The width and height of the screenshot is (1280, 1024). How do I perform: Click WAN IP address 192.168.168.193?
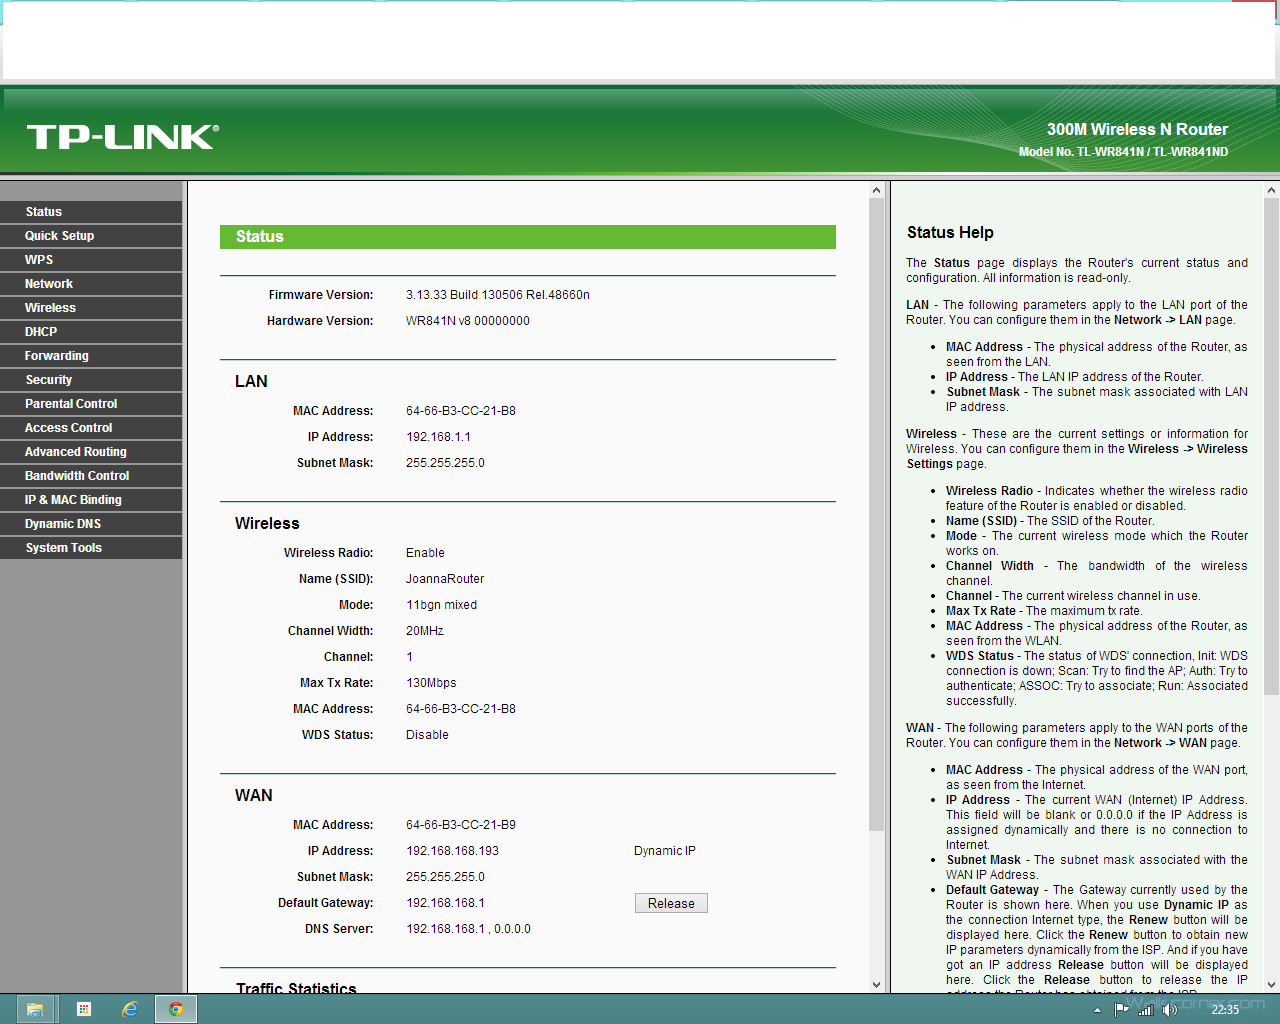tap(452, 851)
